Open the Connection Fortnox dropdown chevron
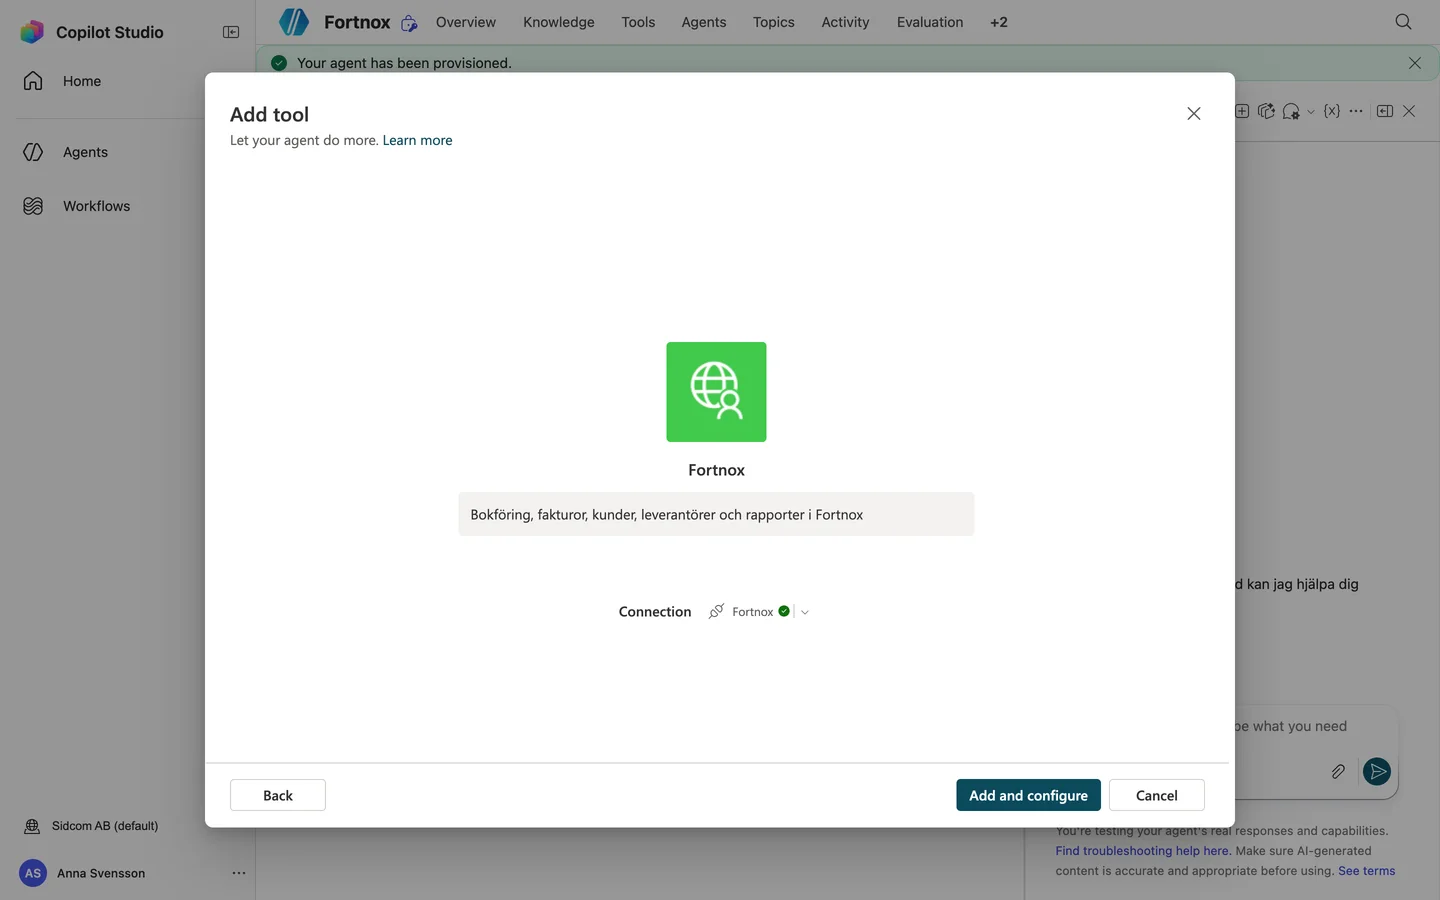This screenshot has width=1440, height=900. pos(805,612)
